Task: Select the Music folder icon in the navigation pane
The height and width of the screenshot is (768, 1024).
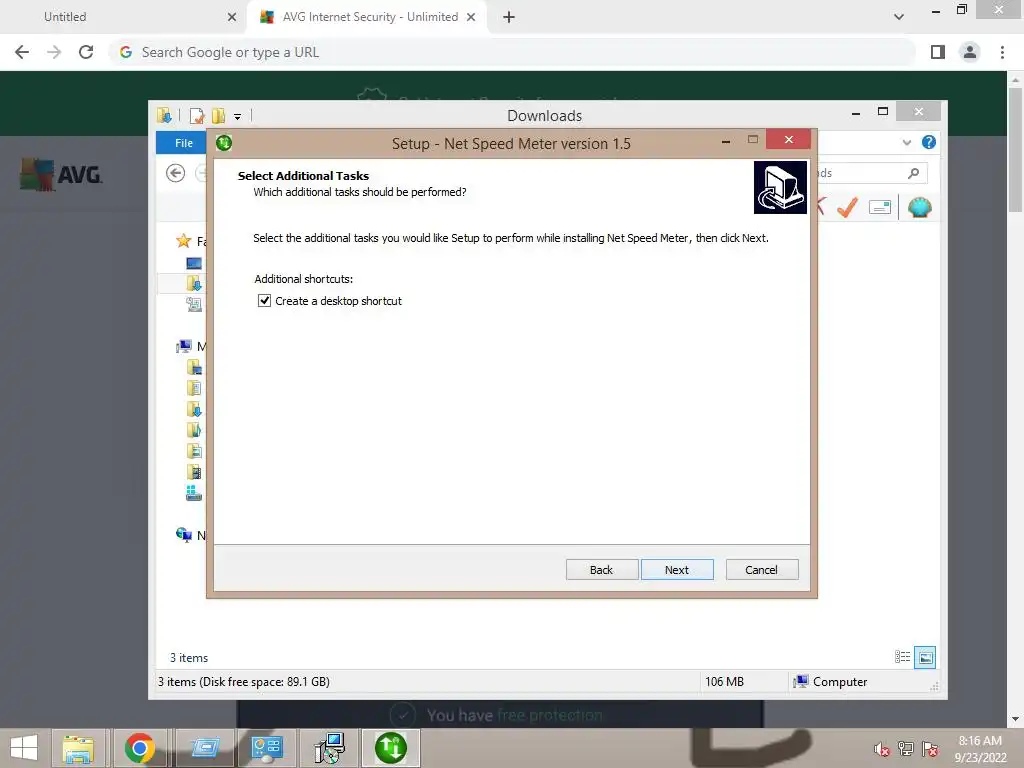Action: click(x=194, y=430)
